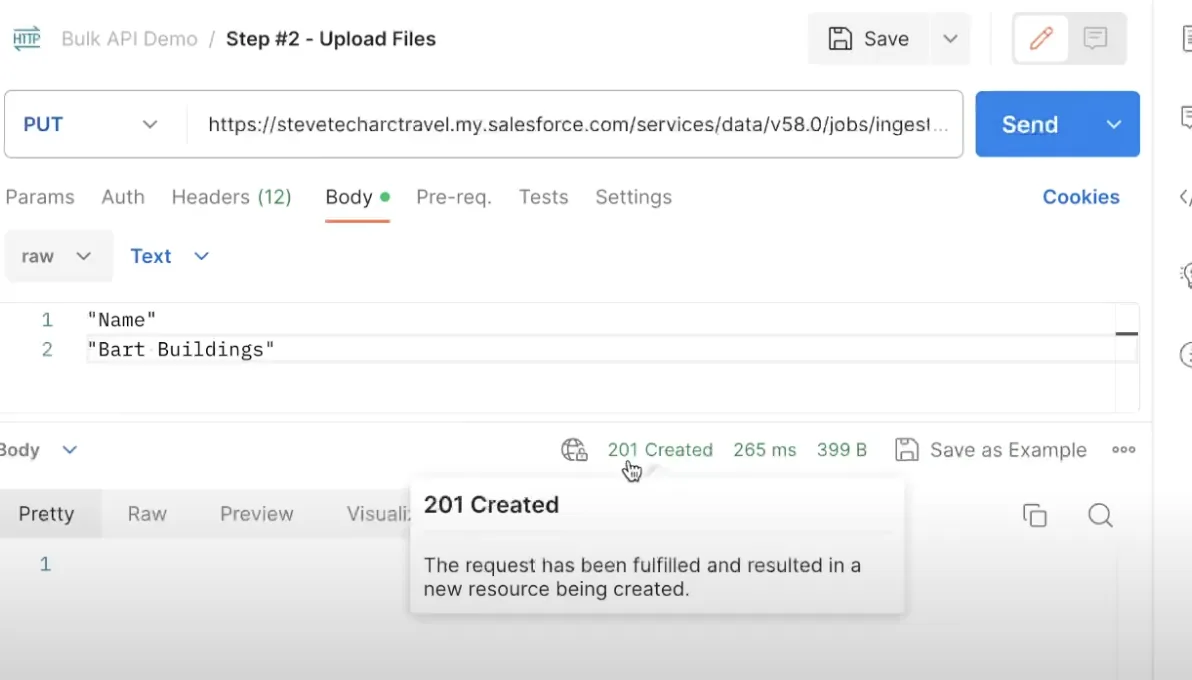Open the three-dot response options menu
Screen dimensions: 1192x680
point(1124,450)
